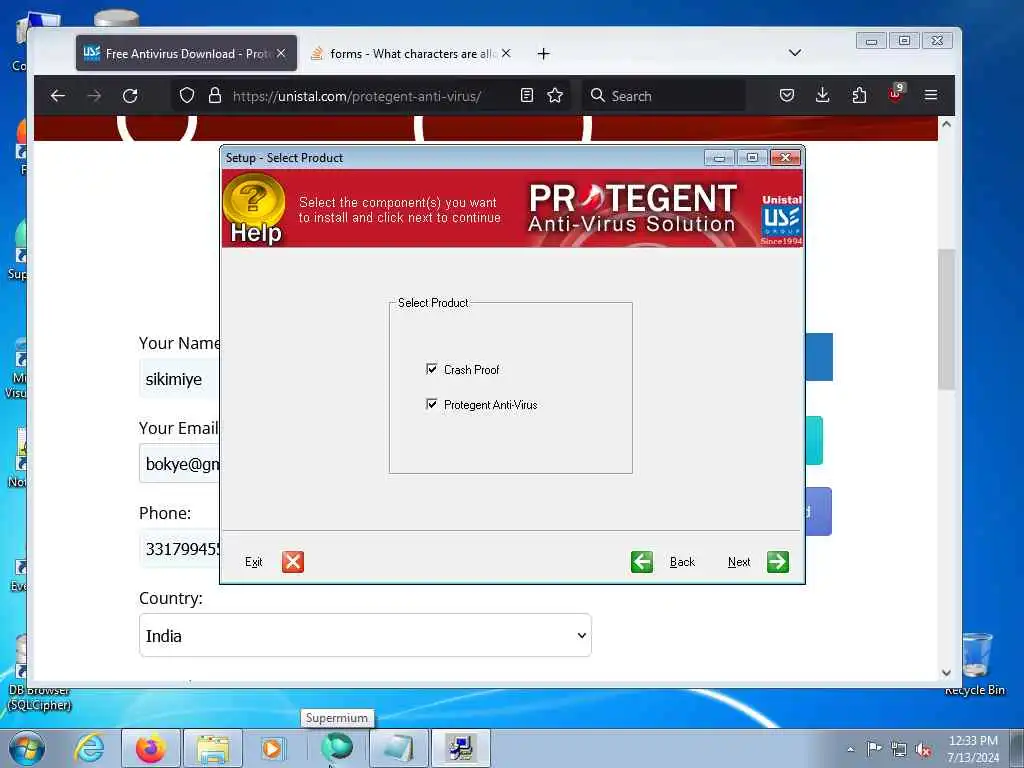Image resolution: width=1024 pixels, height=768 pixels.
Task: Expand the List all tabs chevron
Action: click(x=795, y=53)
